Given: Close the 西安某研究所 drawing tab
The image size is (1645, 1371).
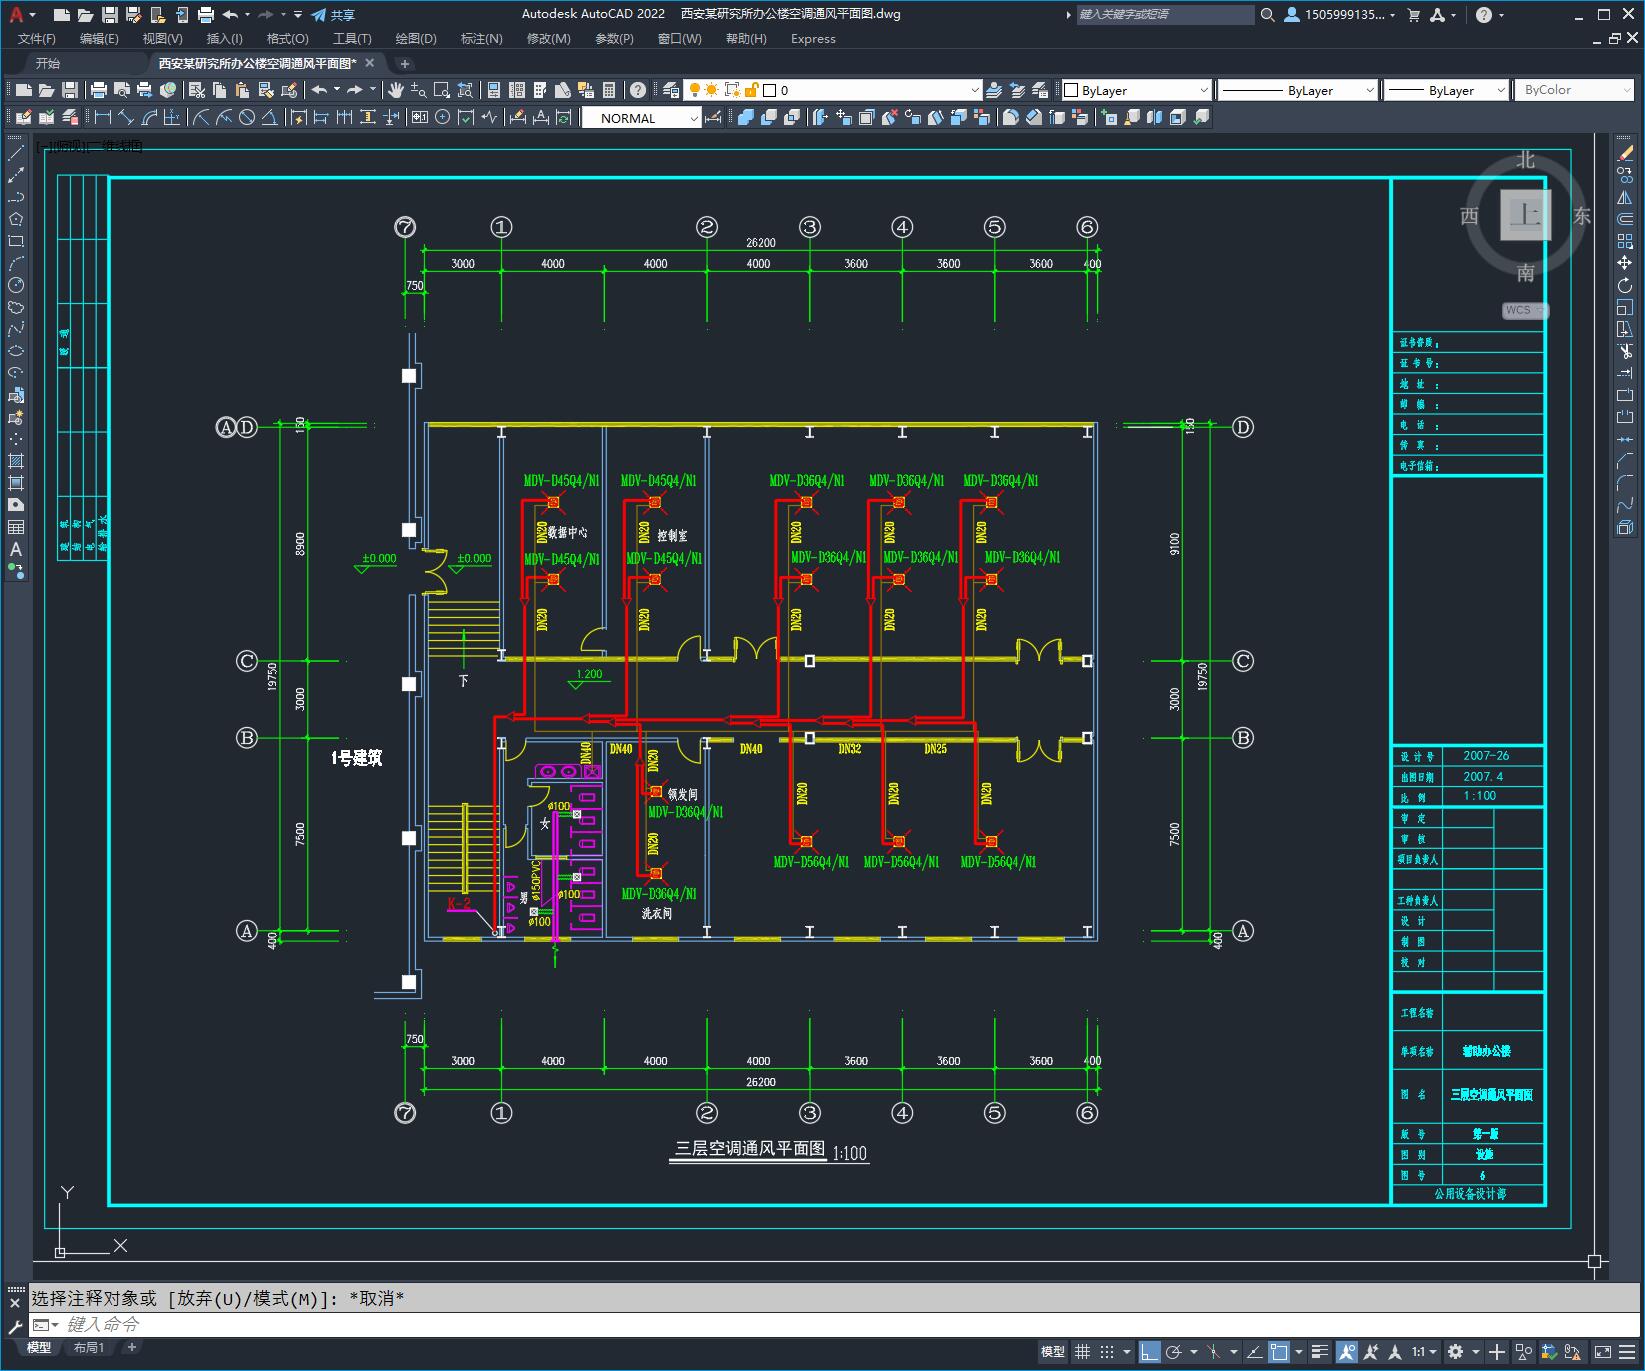Looking at the screenshot, I should pos(370,63).
